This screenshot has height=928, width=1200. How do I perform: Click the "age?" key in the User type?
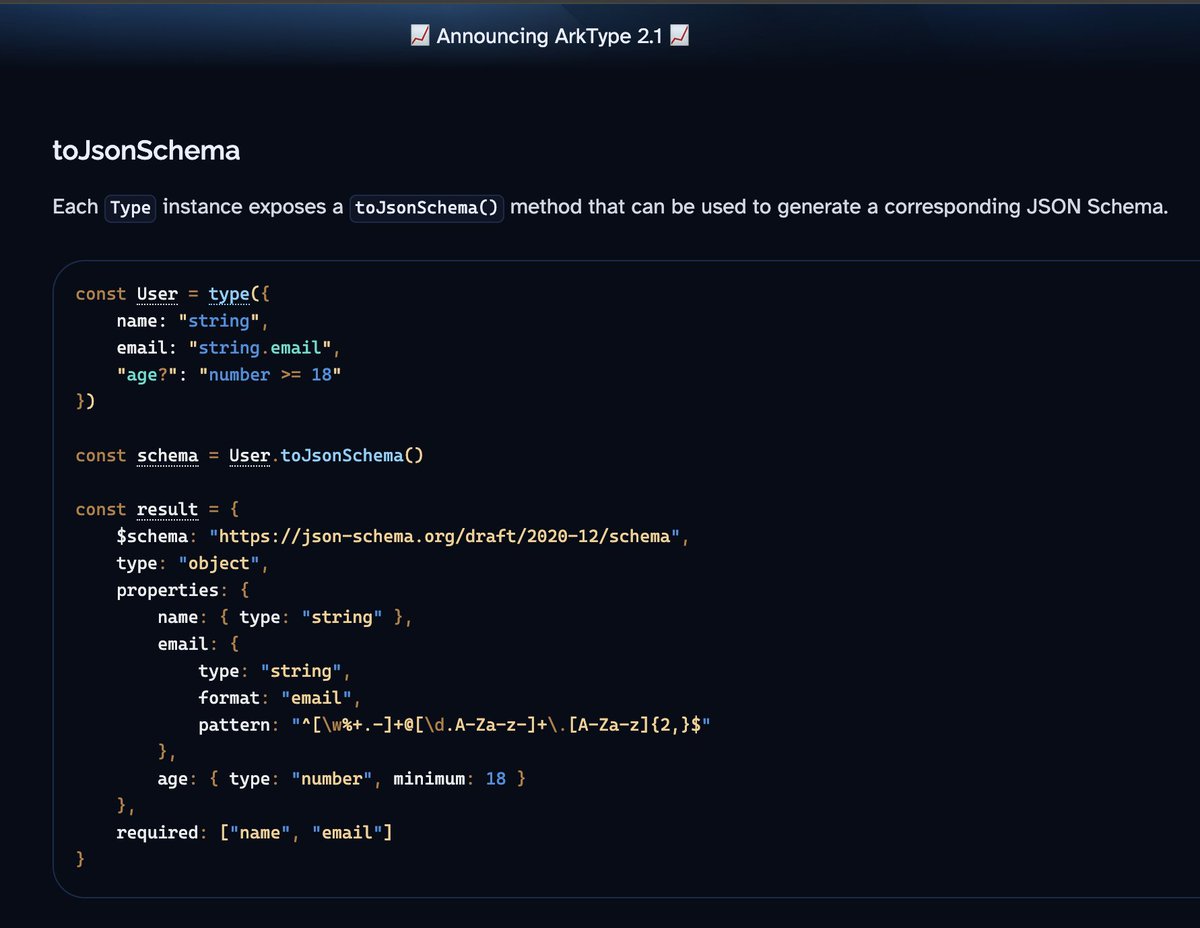click(148, 375)
